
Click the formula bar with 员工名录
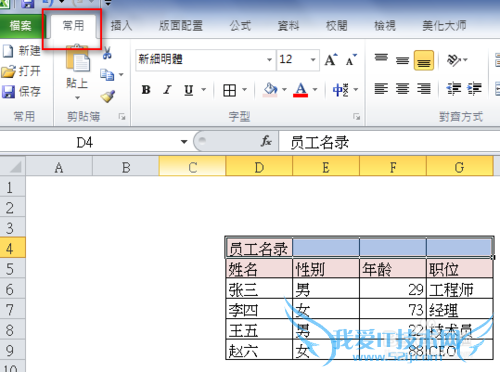(389, 142)
